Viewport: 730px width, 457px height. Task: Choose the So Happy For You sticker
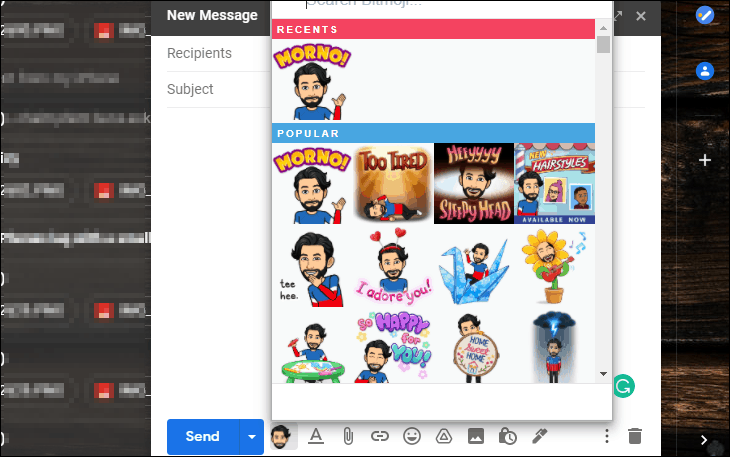(x=393, y=348)
